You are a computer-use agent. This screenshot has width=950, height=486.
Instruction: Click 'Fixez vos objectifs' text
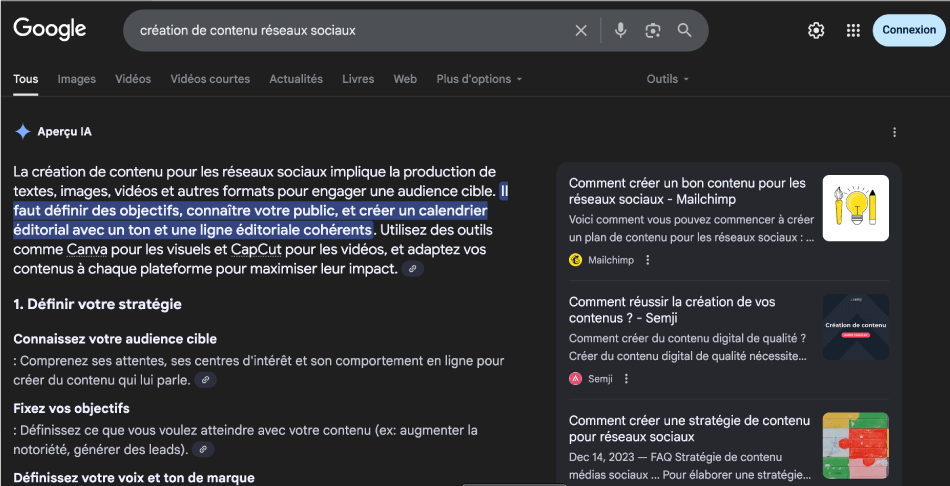[71, 408]
